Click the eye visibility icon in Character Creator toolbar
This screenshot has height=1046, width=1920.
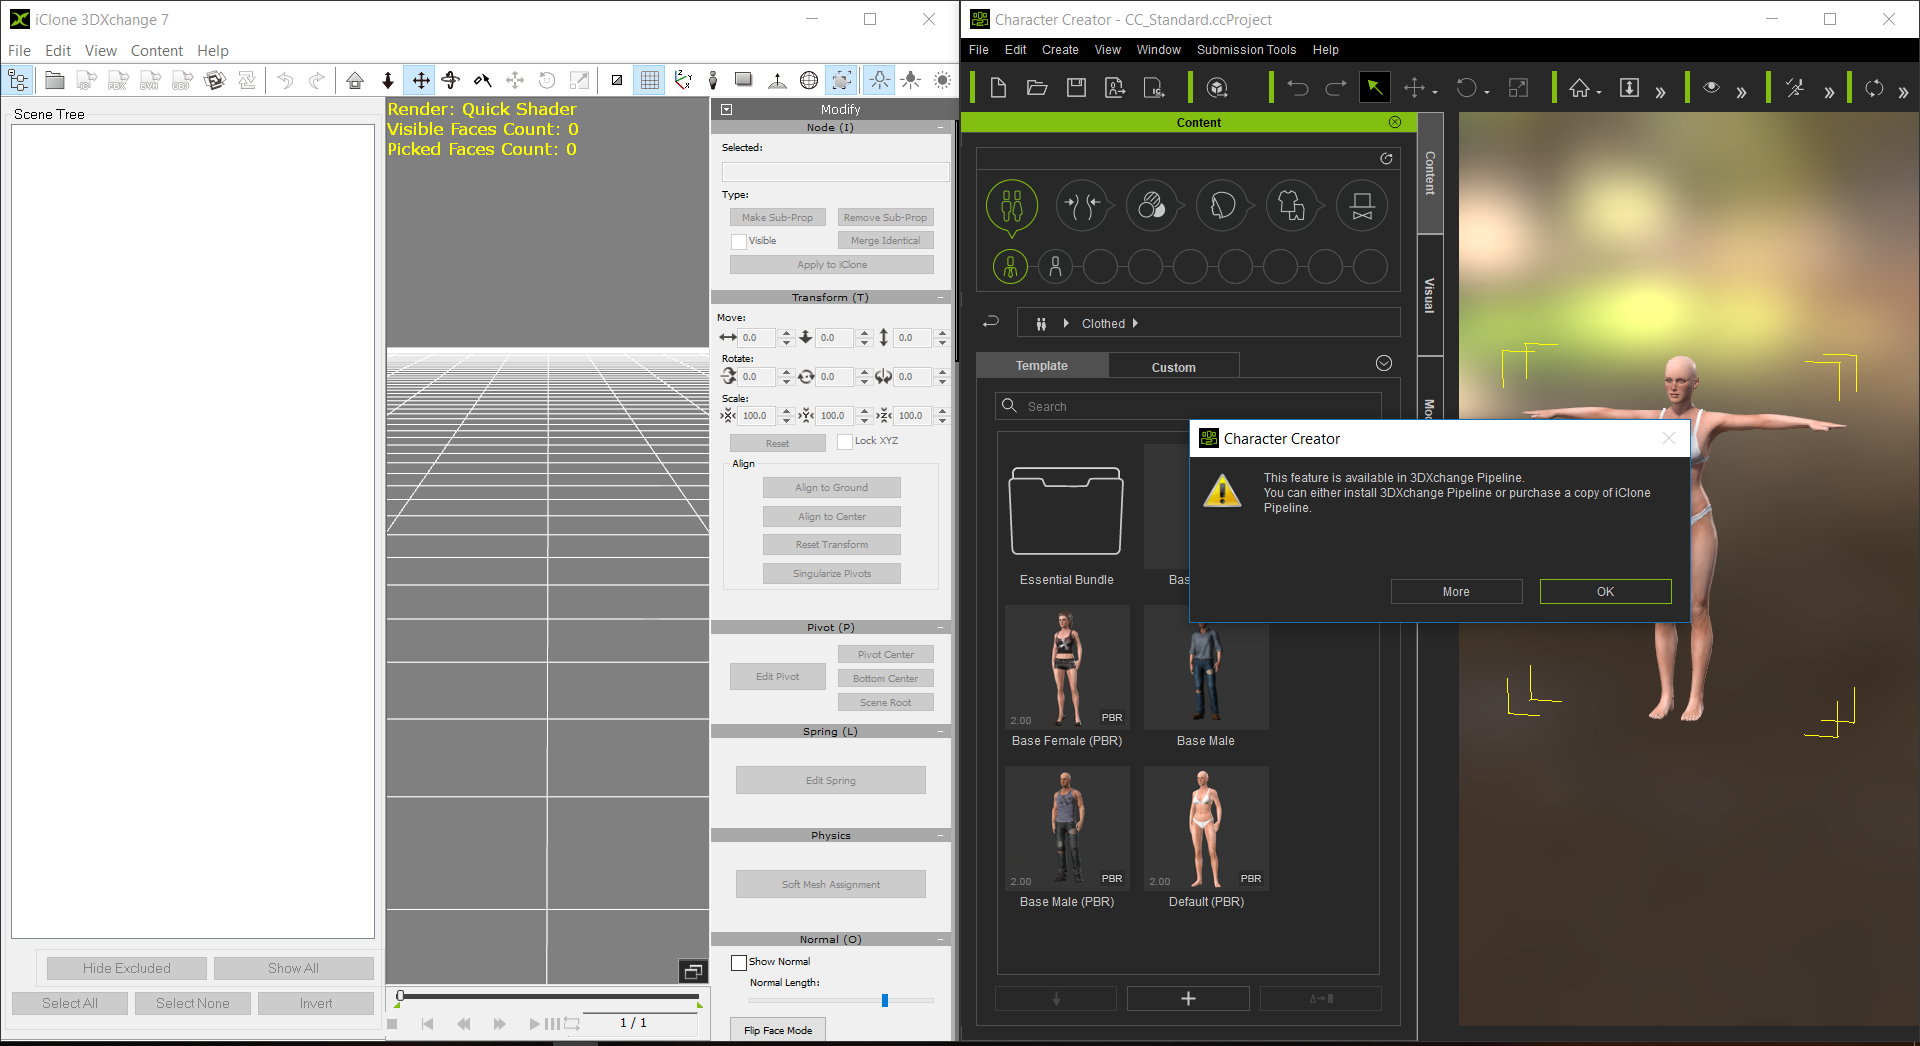[1712, 88]
